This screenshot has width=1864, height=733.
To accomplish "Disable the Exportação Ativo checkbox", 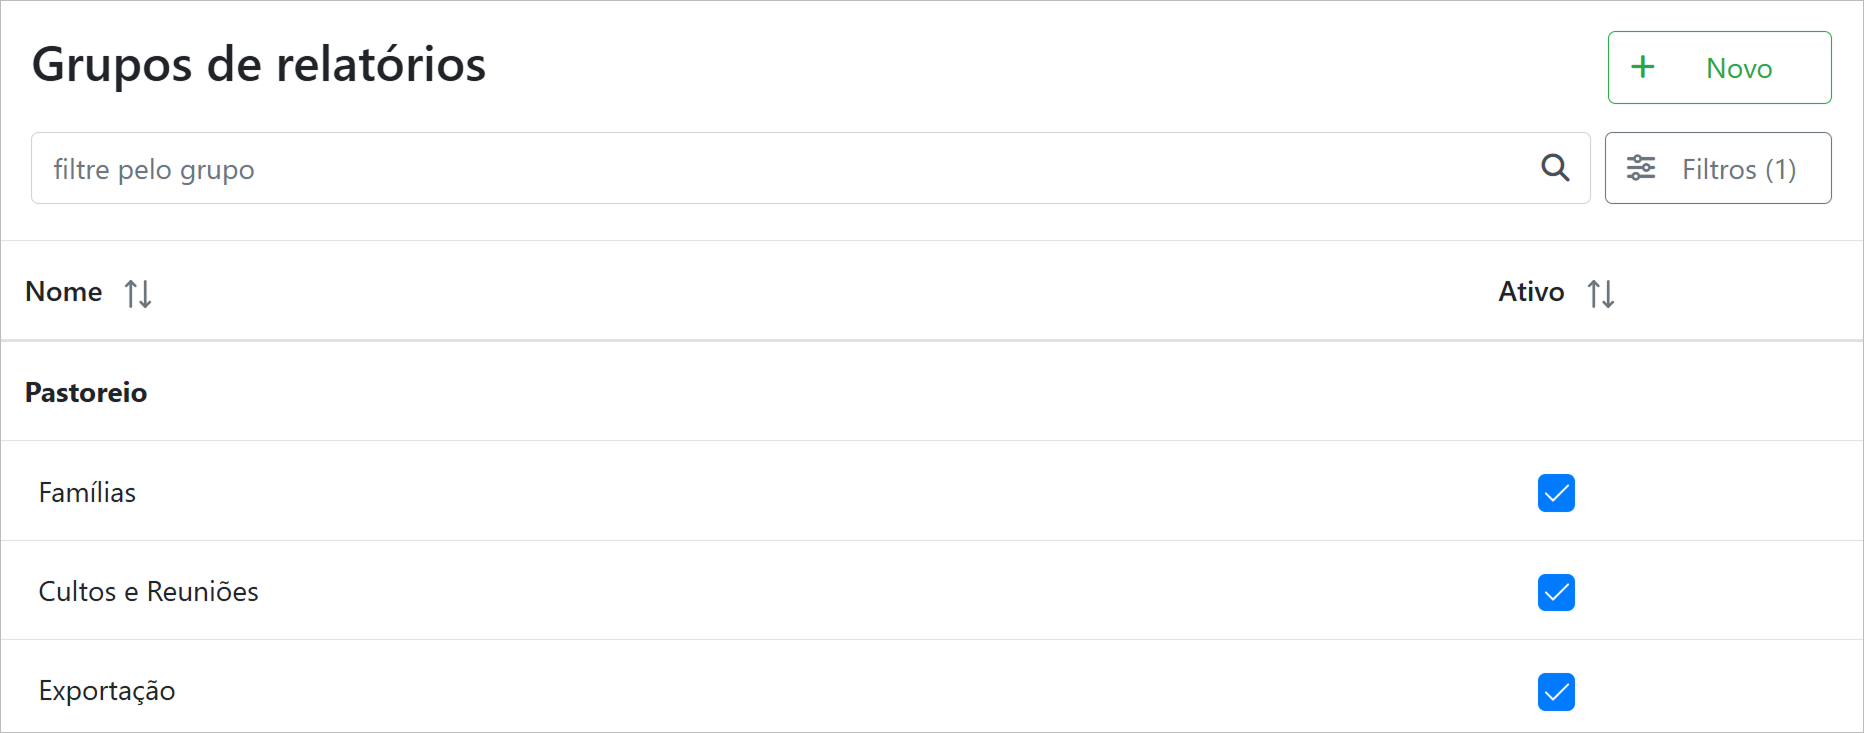I will coord(1556,692).
